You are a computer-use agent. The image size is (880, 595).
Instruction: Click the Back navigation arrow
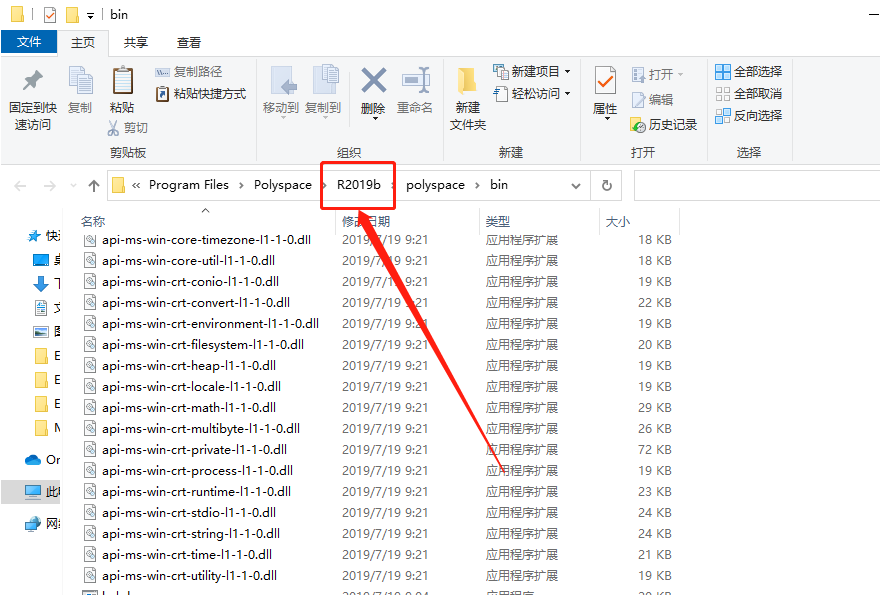[x=20, y=186]
